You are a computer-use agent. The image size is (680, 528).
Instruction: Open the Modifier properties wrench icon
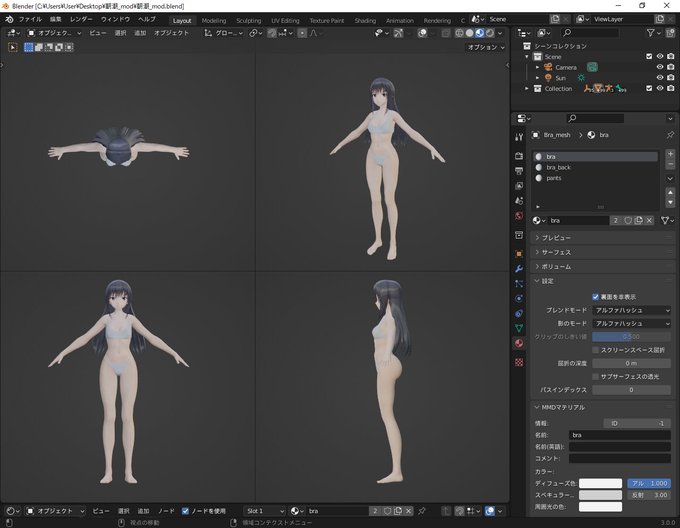[x=519, y=269]
